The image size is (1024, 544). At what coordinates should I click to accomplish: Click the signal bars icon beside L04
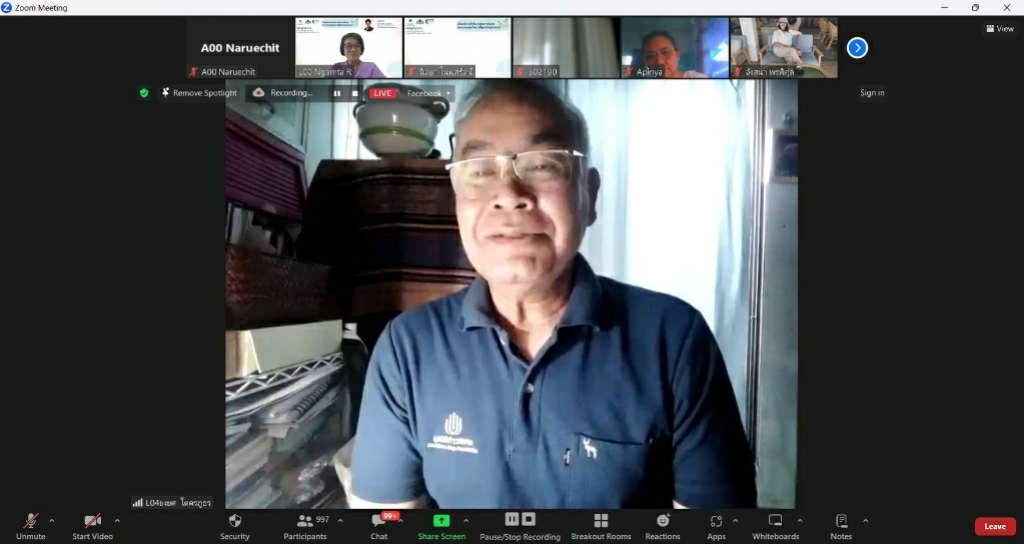[x=138, y=503]
